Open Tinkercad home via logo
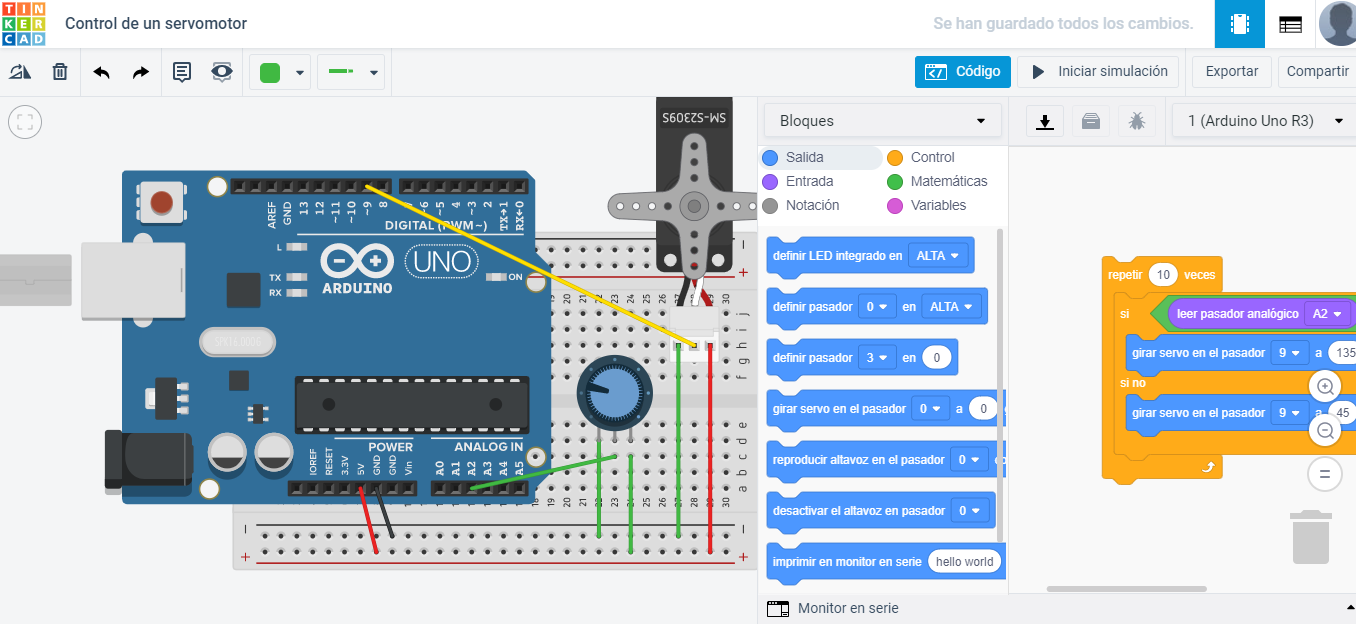 22,23
